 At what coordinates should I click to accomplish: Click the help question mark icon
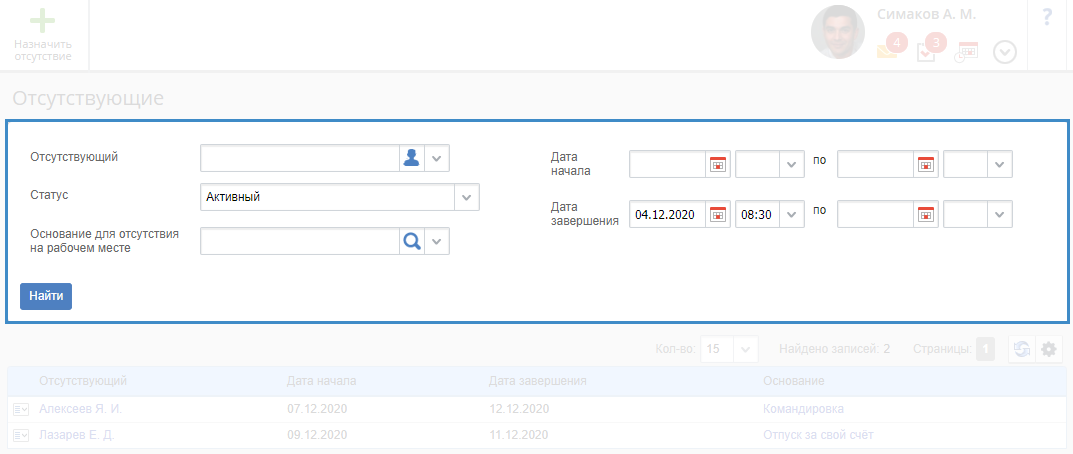1047,17
